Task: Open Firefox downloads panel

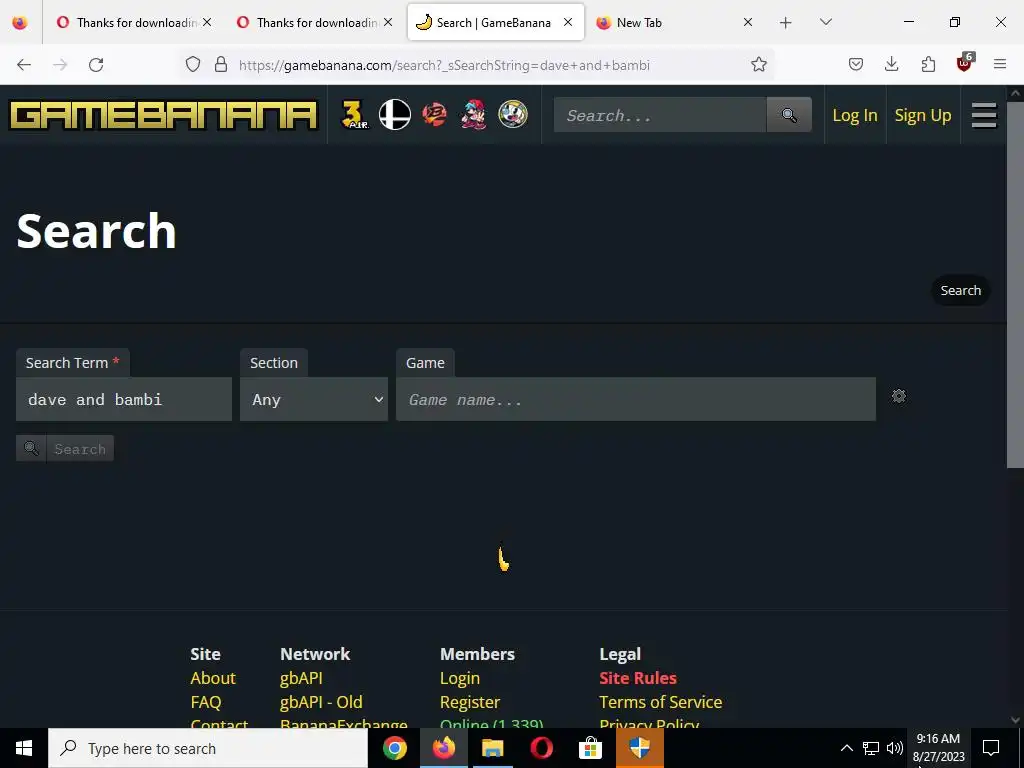Action: 891,64
